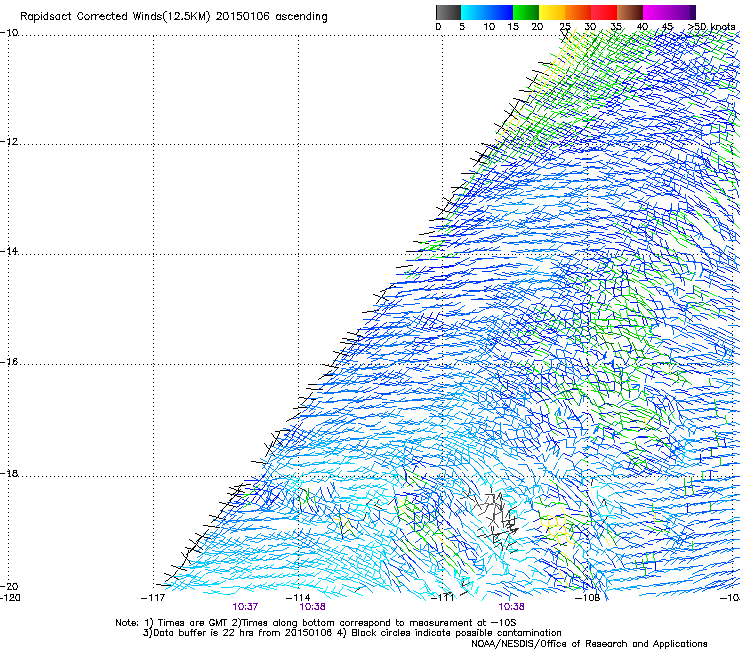Click the yellow 20-25 knots legend segment
The image size is (740, 650).
click(x=552, y=12)
